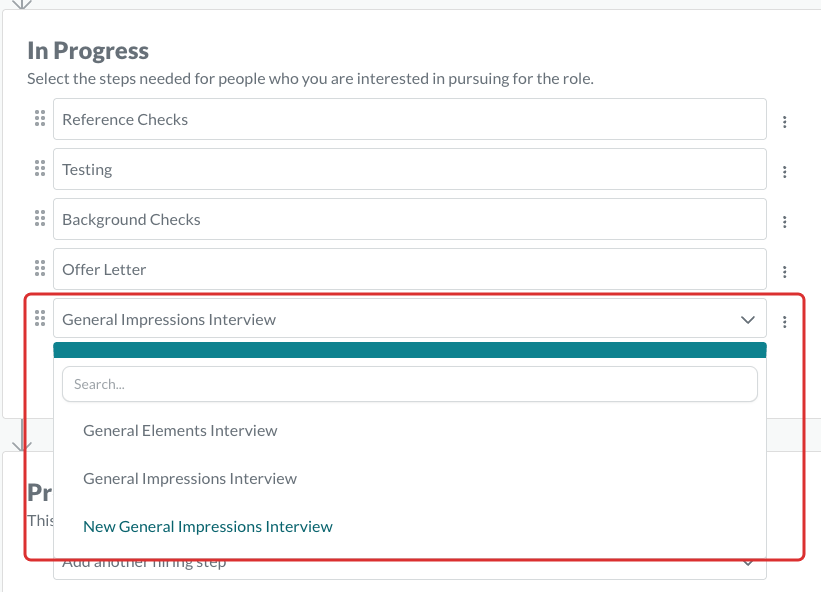
Task: Click the Search field in dropdown
Action: (x=409, y=384)
